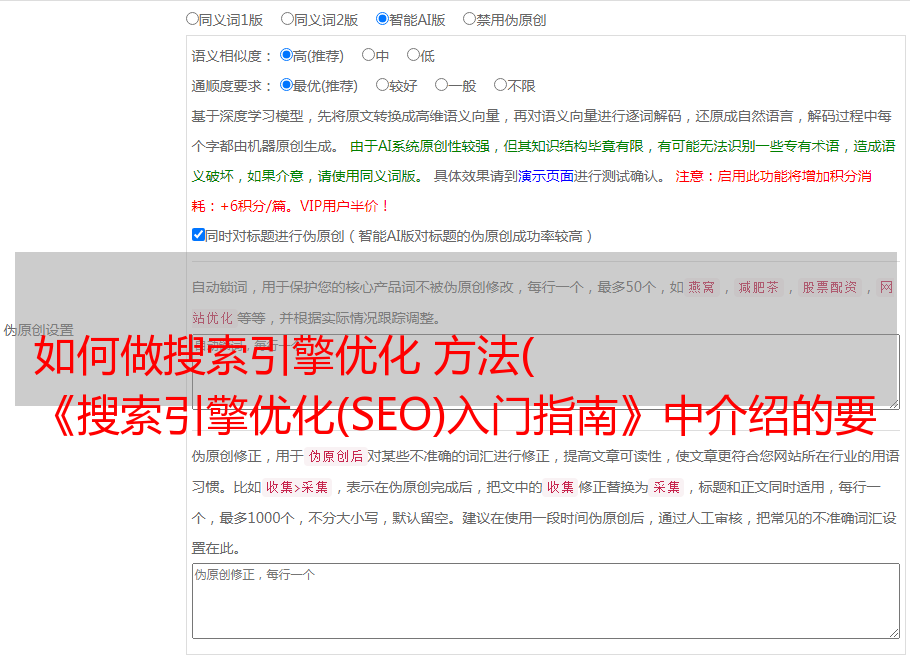
Task: Click the 自动锁词 text area
Action: click(x=546, y=371)
